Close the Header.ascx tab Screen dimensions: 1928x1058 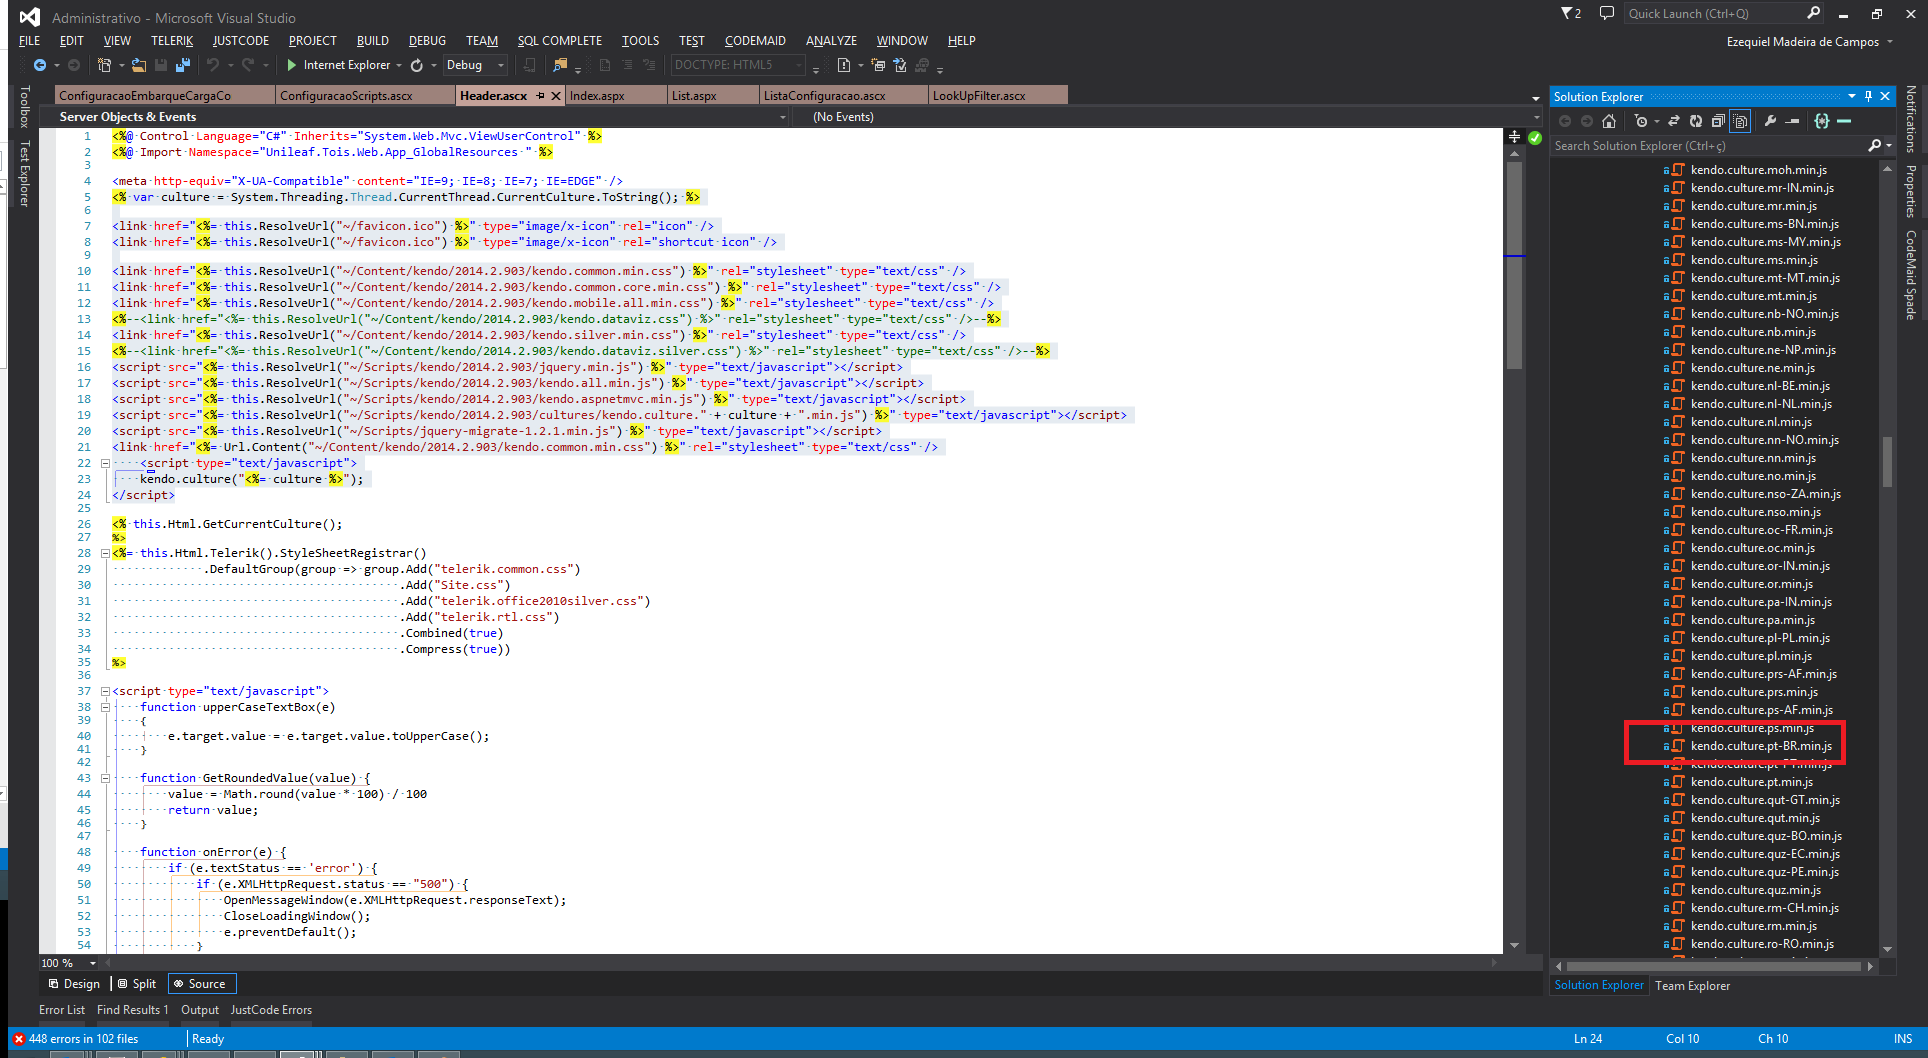pos(556,96)
